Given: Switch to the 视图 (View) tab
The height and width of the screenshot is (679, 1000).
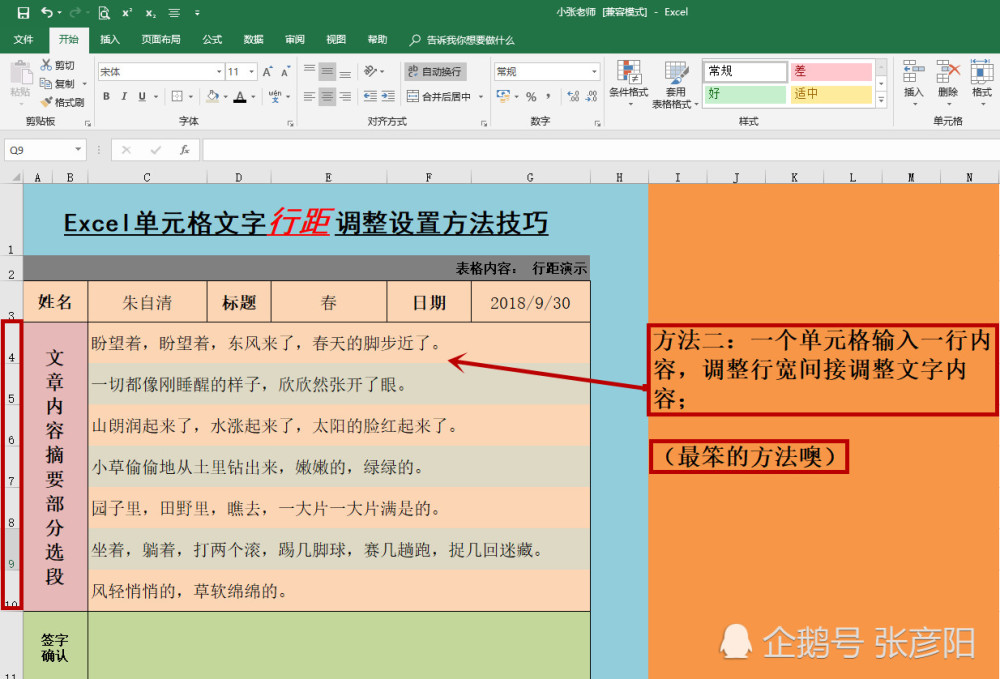Looking at the screenshot, I should tap(336, 40).
